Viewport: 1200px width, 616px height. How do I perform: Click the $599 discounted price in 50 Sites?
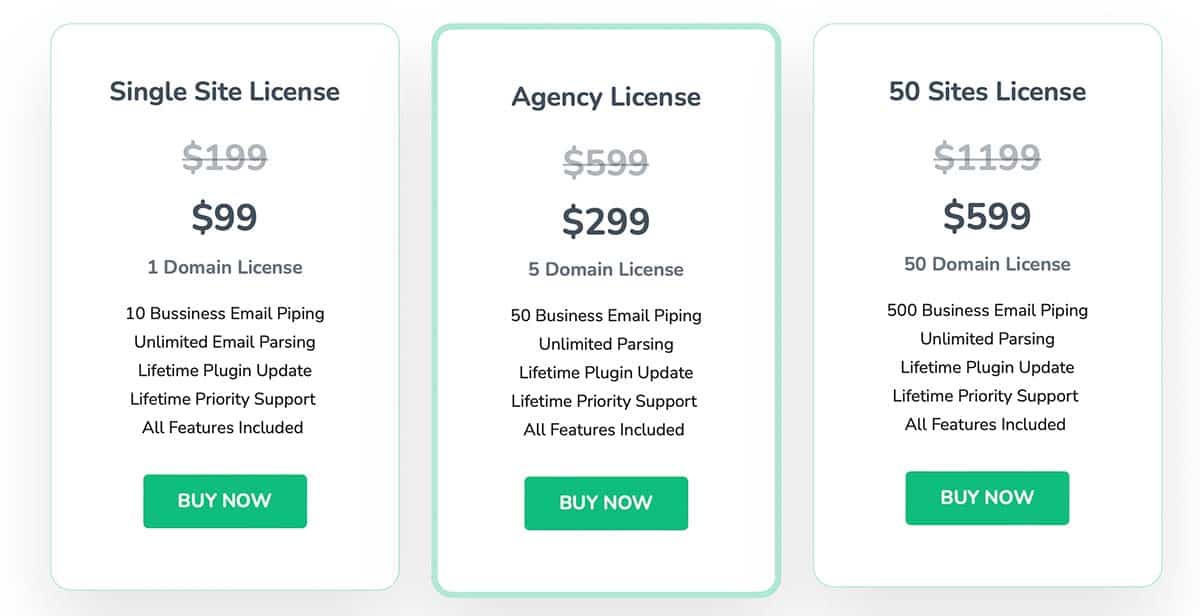pyautogui.click(x=987, y=215)
